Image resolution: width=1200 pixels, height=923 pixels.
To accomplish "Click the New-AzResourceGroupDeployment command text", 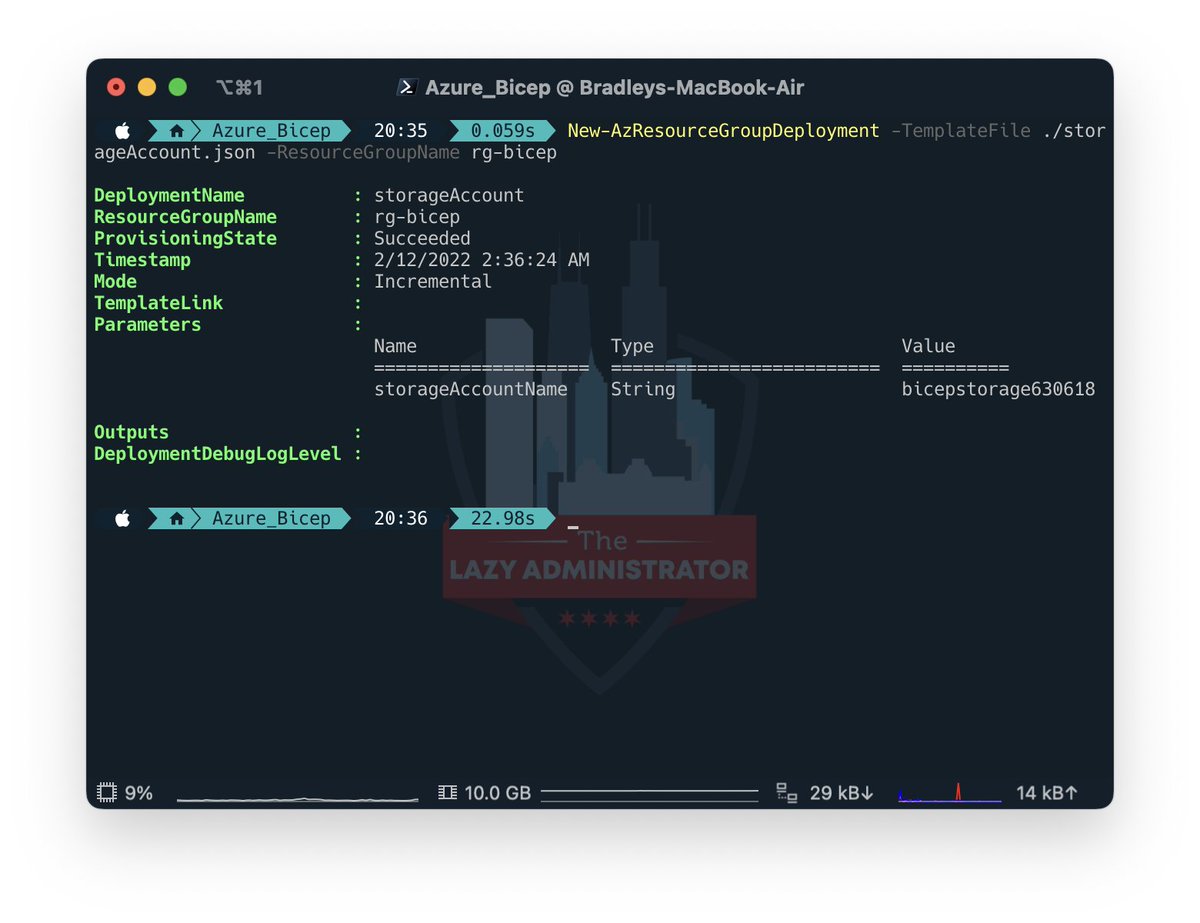I will tap(724, 131).
